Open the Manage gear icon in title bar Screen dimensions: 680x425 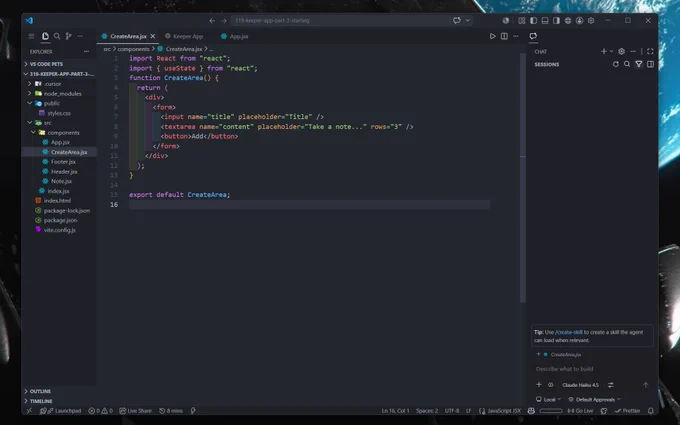(591, 20)
